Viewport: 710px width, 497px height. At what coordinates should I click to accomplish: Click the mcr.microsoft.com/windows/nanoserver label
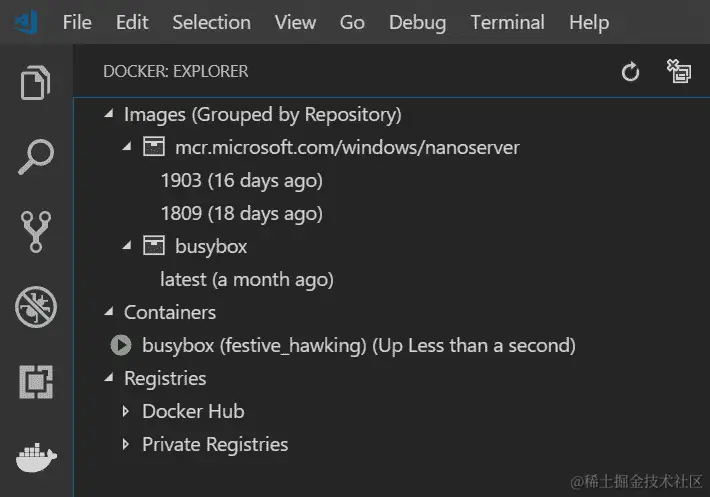(347, 148)
